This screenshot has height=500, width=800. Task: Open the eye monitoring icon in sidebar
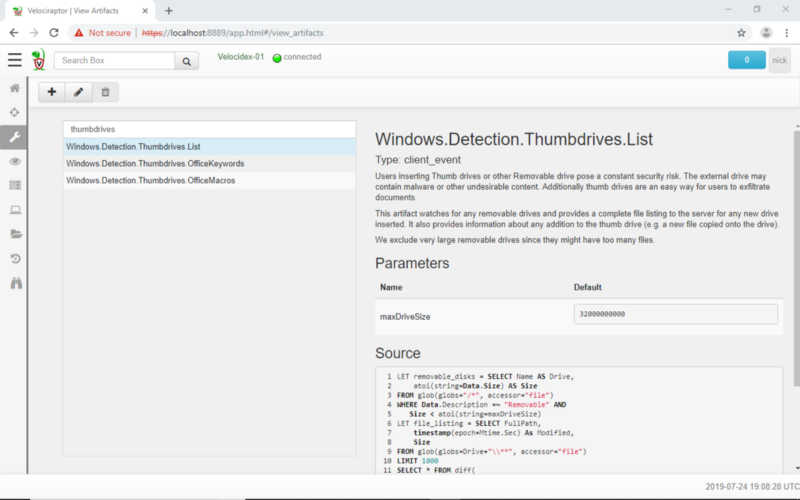tap(14, 161)
